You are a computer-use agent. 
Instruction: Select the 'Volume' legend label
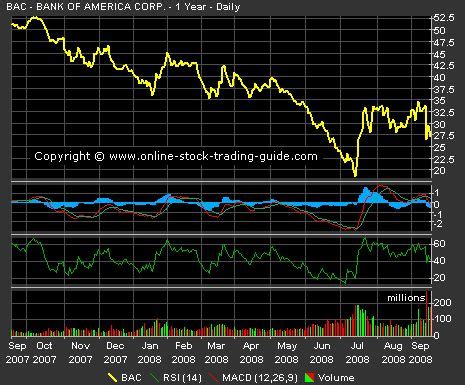pyautogui.click(x=336, y=378)
